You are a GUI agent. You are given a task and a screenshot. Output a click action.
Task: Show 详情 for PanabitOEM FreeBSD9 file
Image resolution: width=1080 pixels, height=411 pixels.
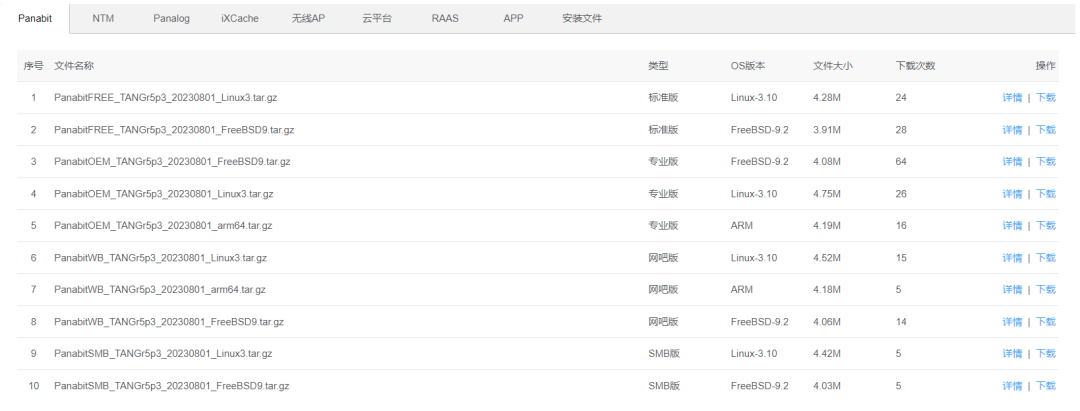[1012, 162]
